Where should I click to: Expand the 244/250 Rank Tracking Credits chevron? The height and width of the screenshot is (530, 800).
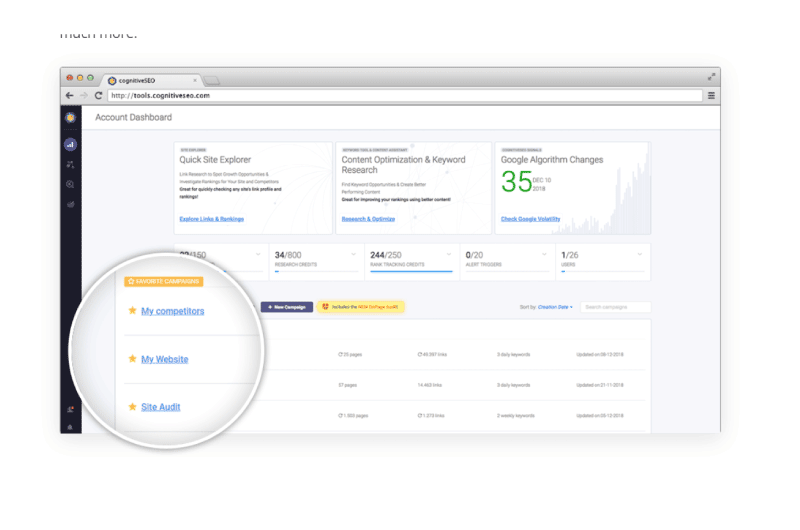[x=449, y=254]
